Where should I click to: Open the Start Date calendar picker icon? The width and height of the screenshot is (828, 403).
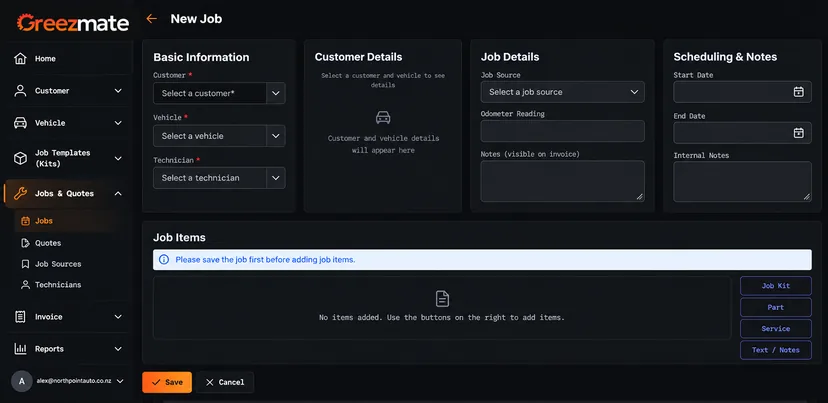(x=798, y=92)
